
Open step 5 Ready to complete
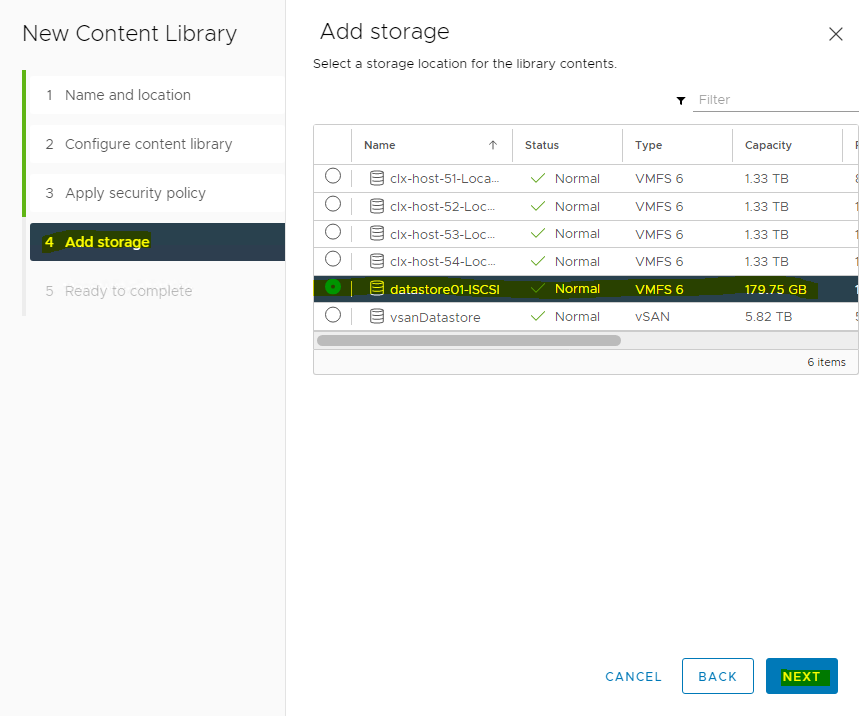(157, 290)
